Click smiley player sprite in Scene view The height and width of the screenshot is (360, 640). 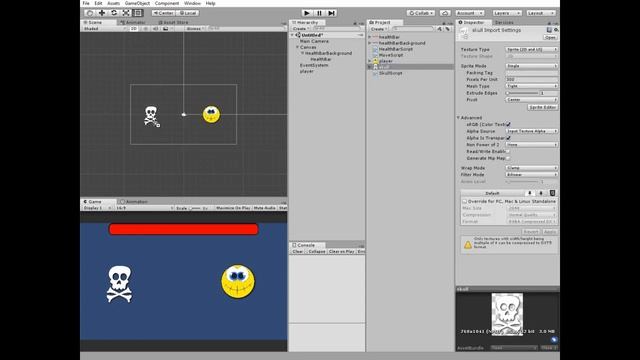coord(211,114)
